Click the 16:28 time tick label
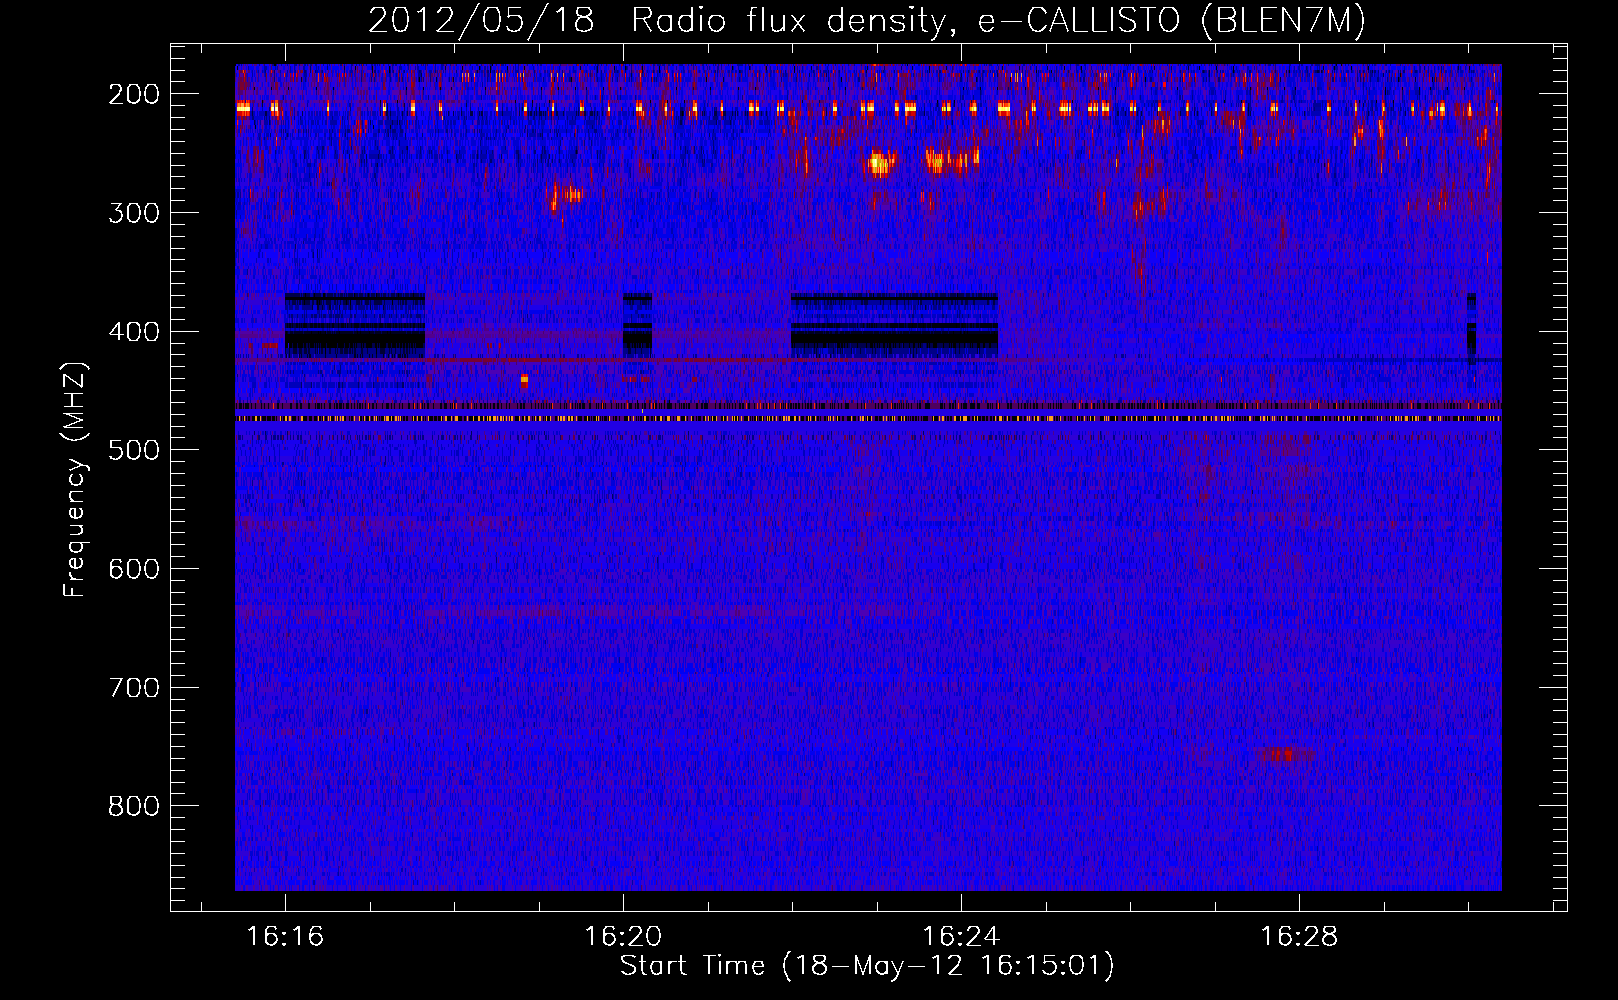 point(1299,937)
